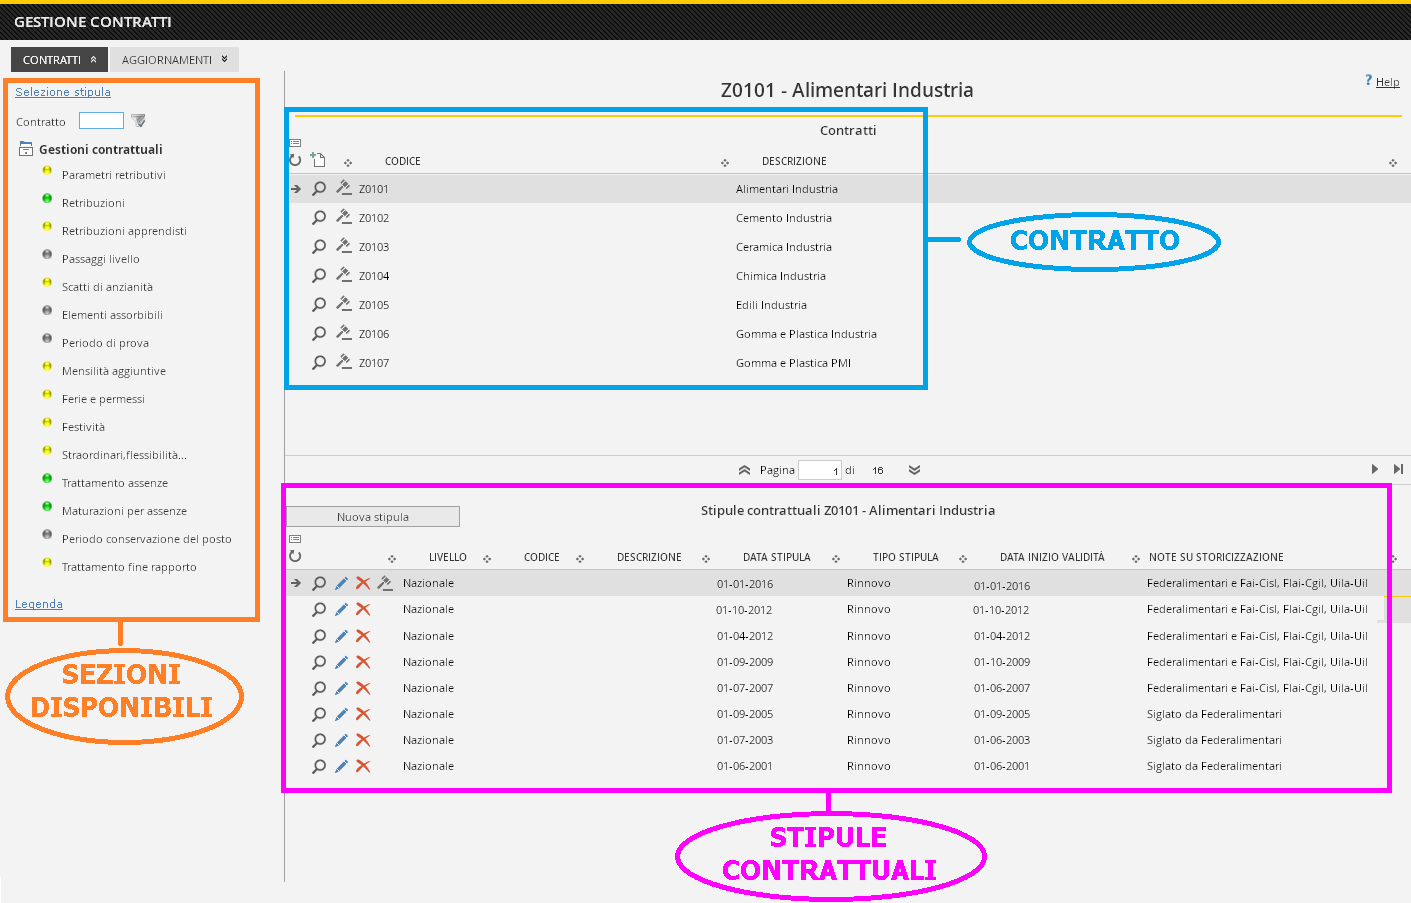Viewport: 1411px width, 903px height.
Task: Edit the stipula dated 01-01-2016
Action: 341,583
